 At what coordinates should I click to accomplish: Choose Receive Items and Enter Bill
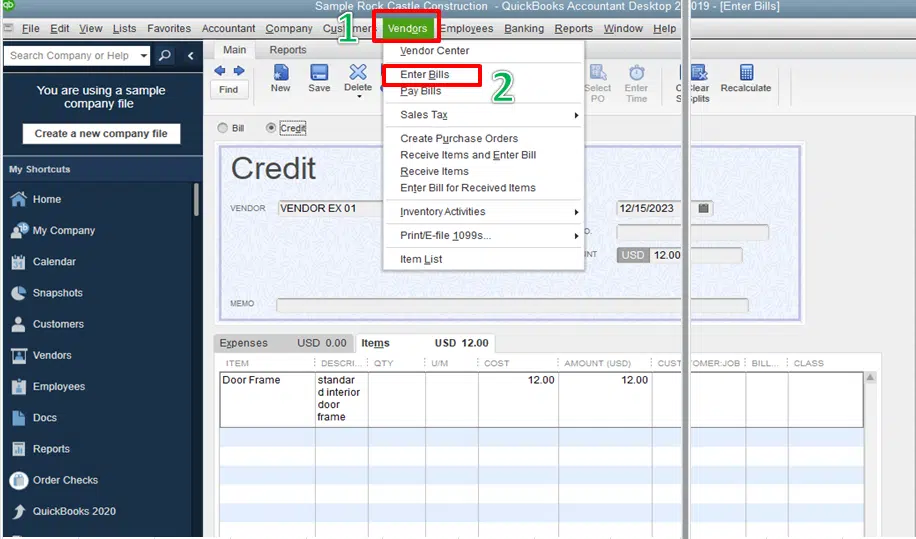click(468, 155)
